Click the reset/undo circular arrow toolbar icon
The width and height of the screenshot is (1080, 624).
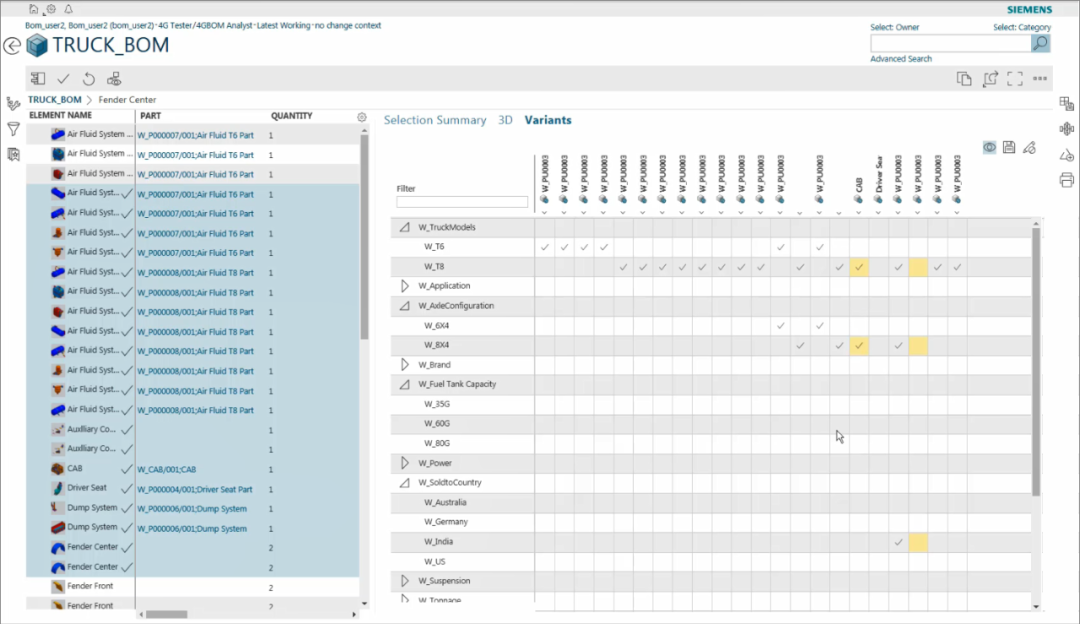tap(88, 79)
